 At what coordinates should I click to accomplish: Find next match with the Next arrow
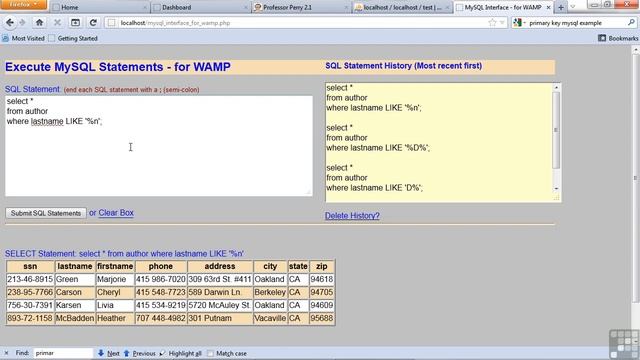pyautogui.click(x=109, y=353)
